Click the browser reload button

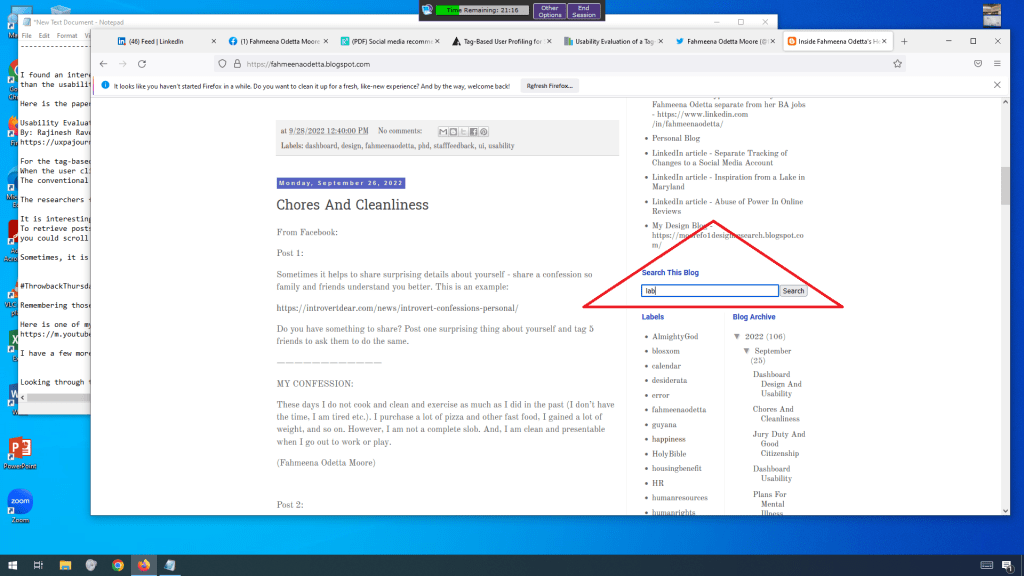(141, 63)
